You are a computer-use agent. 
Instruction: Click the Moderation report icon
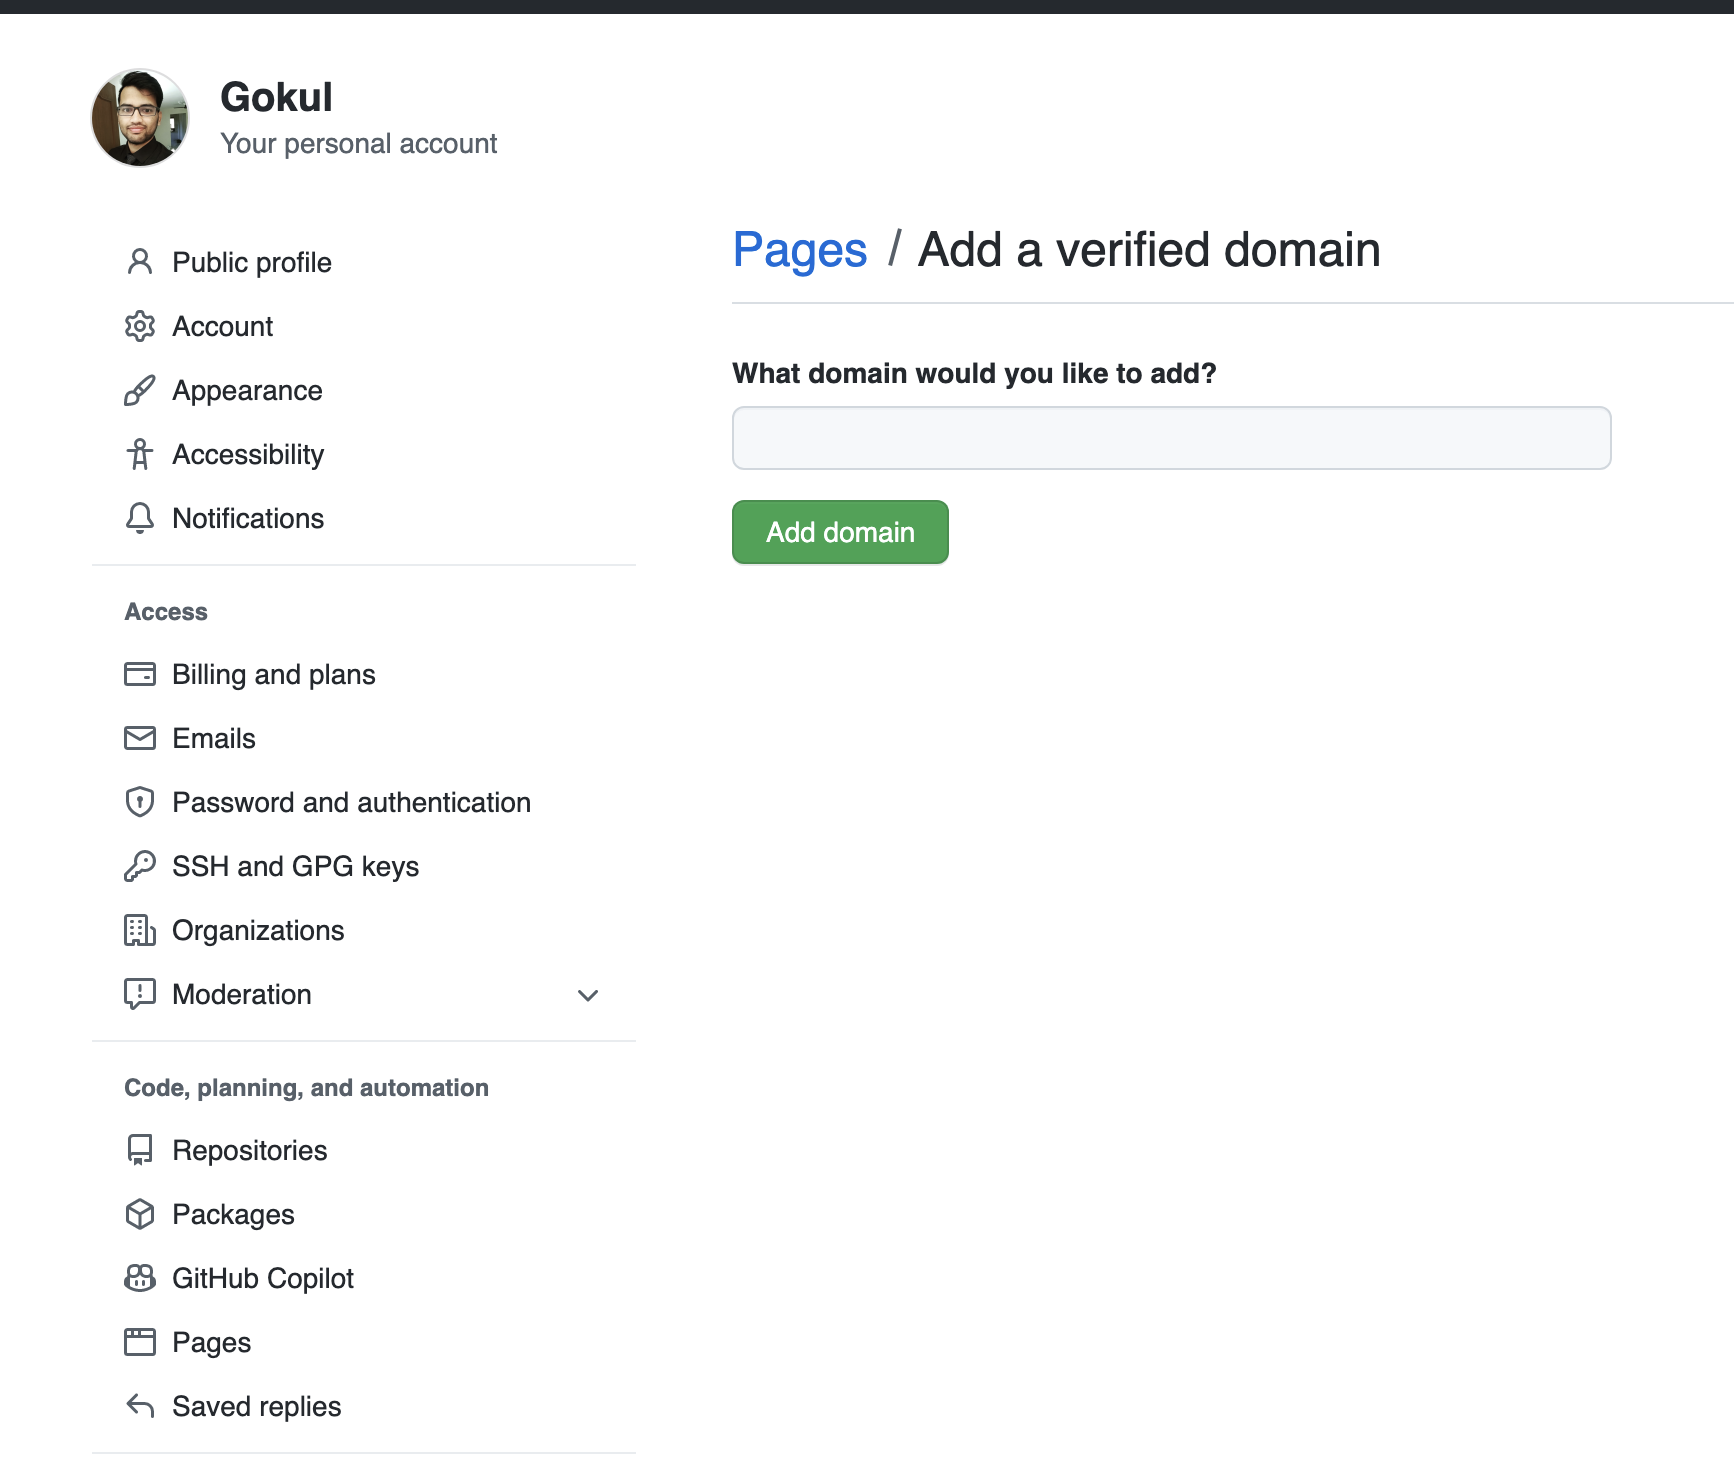[x=140, y=994]
